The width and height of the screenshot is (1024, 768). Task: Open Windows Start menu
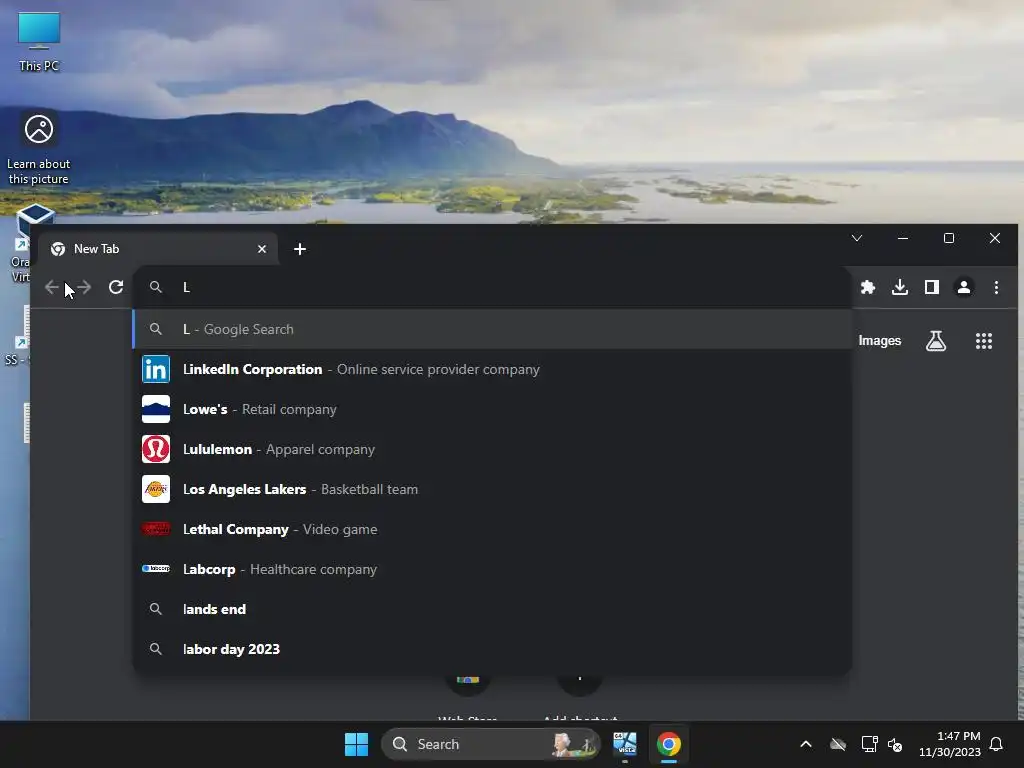tap(357, 744)
